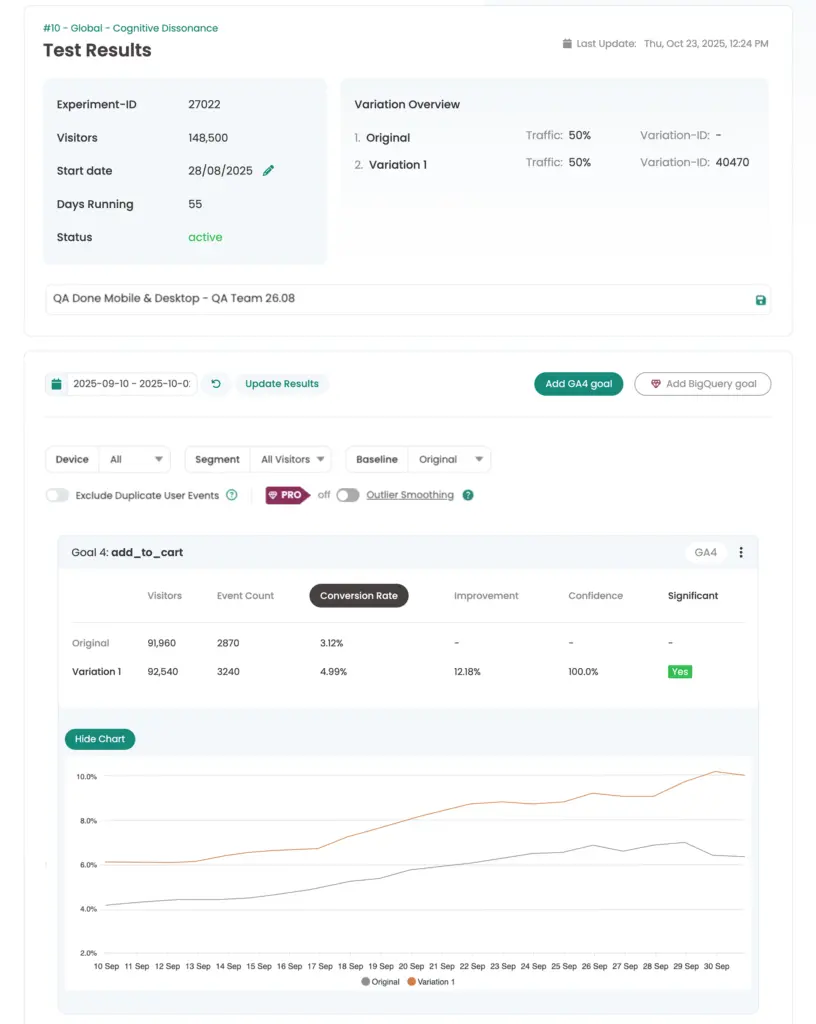Click the reset date range arrow icon
The height and width of the screenshot is (1024, 816).
click(216, 384)
